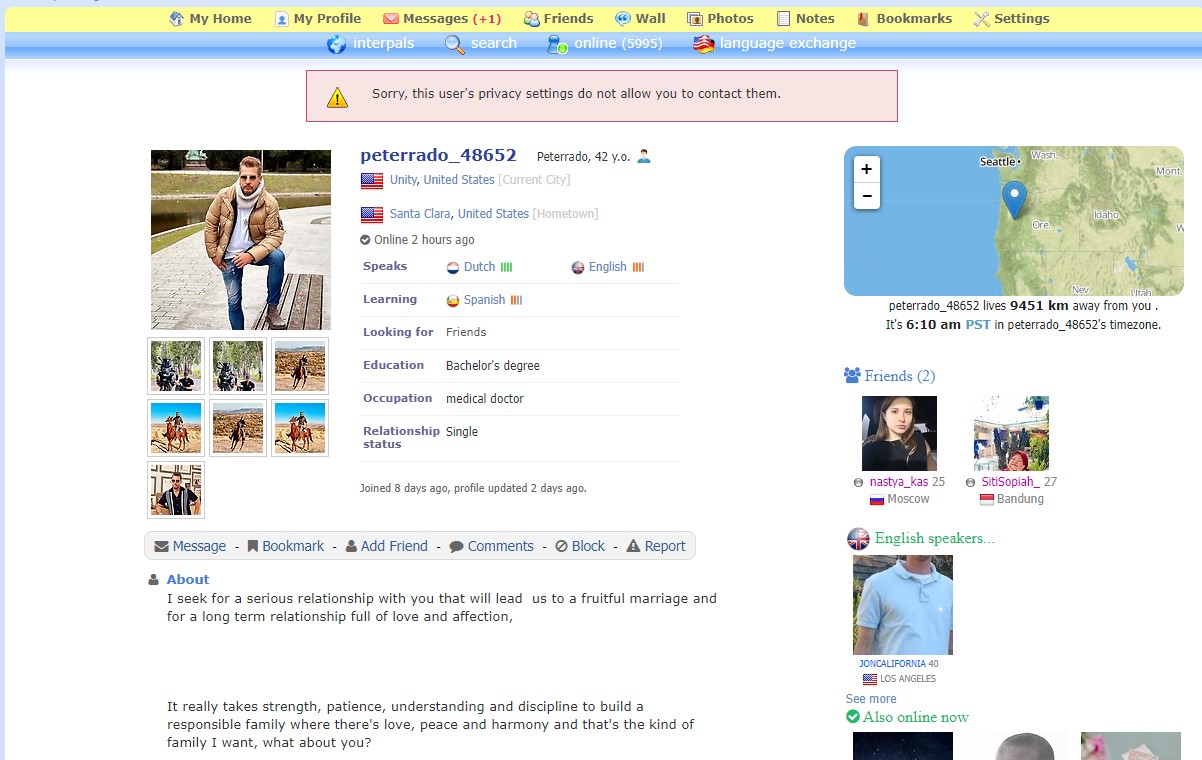Open the main profile photo

(240, 240)
